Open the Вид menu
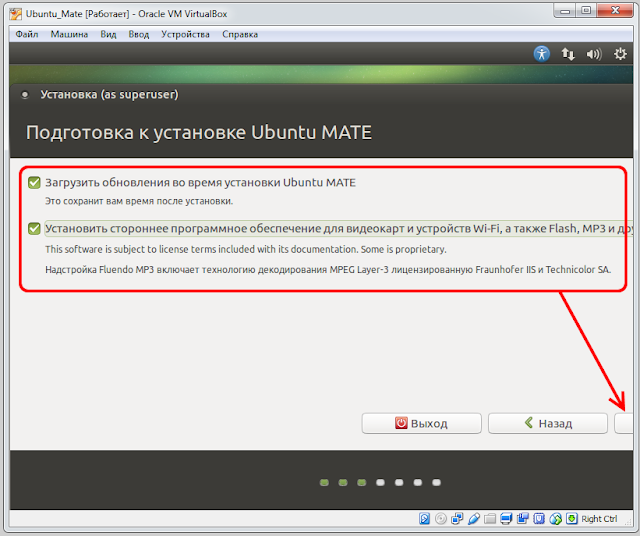 (108, 34)
